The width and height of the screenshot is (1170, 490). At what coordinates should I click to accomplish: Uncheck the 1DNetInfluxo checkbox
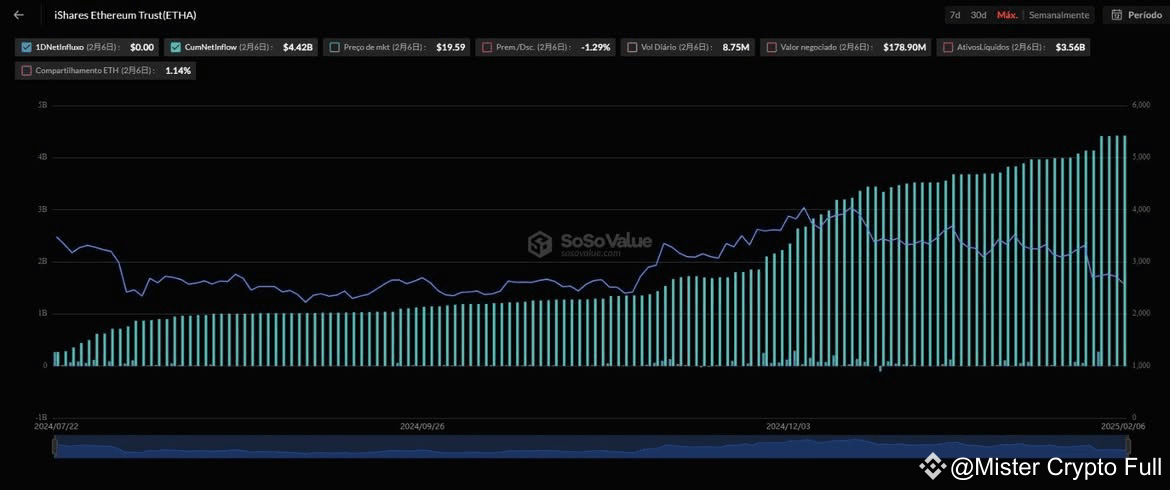[27, 47]
